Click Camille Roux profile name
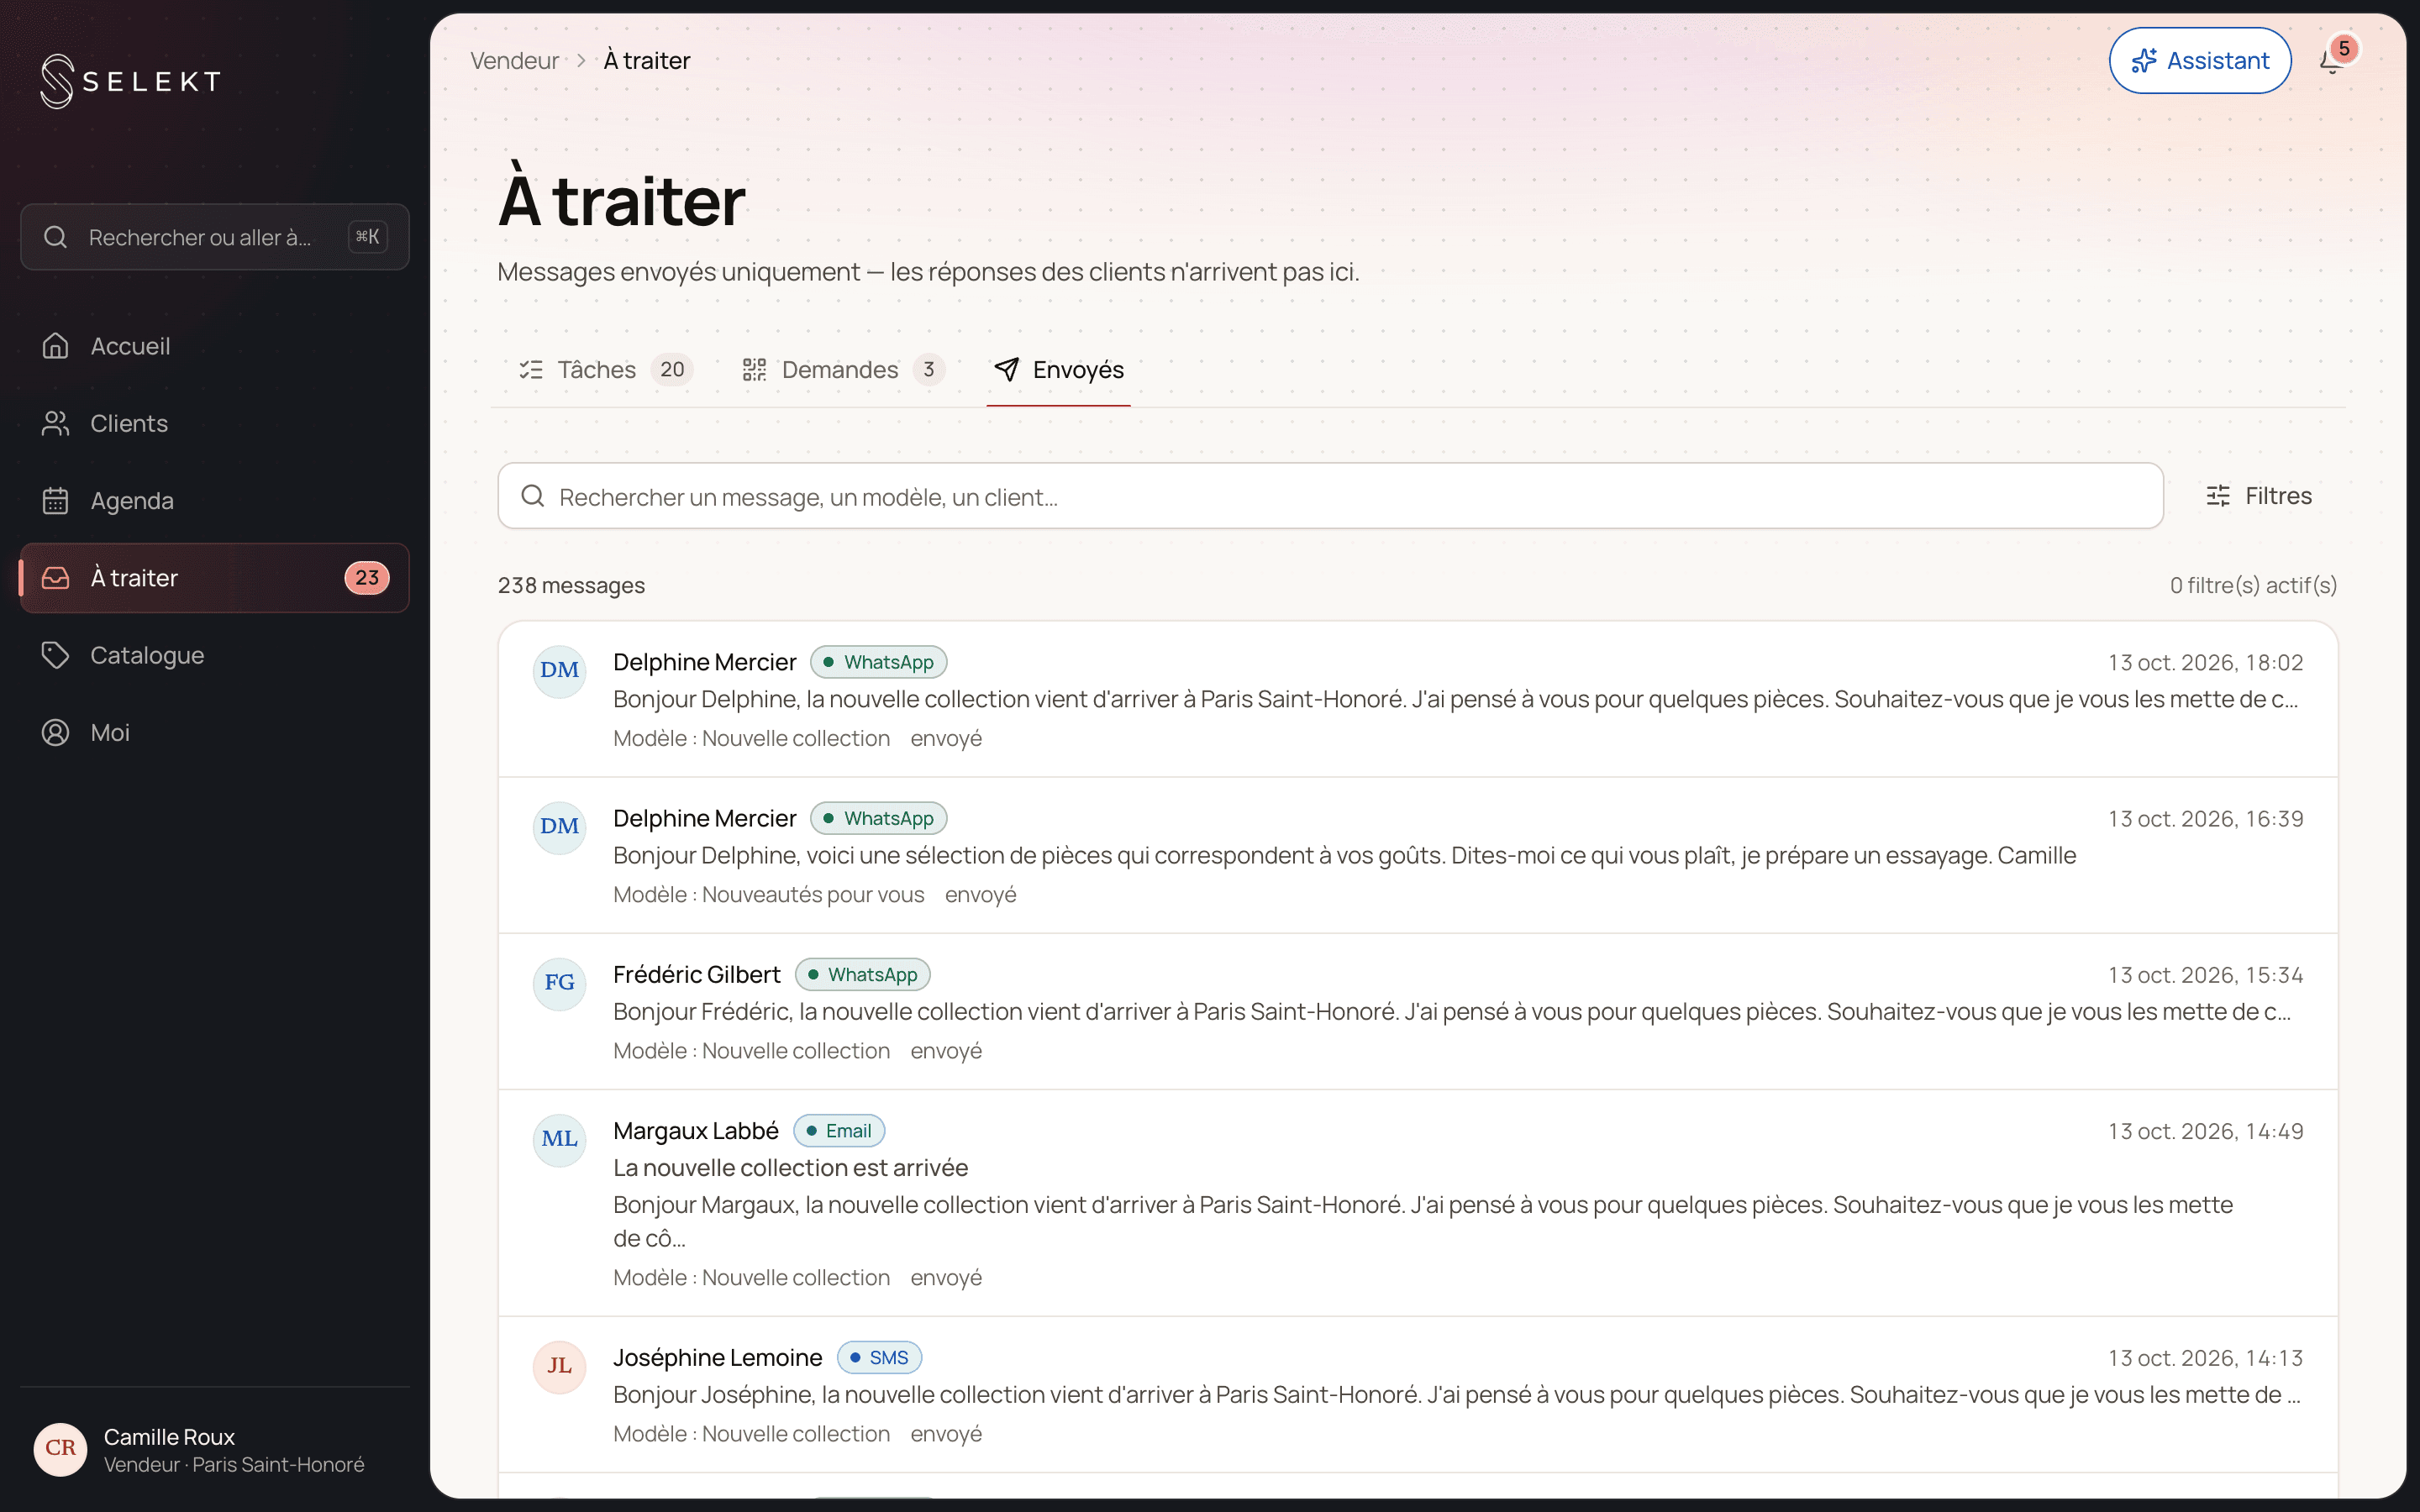 click(x=169, y=1437)
